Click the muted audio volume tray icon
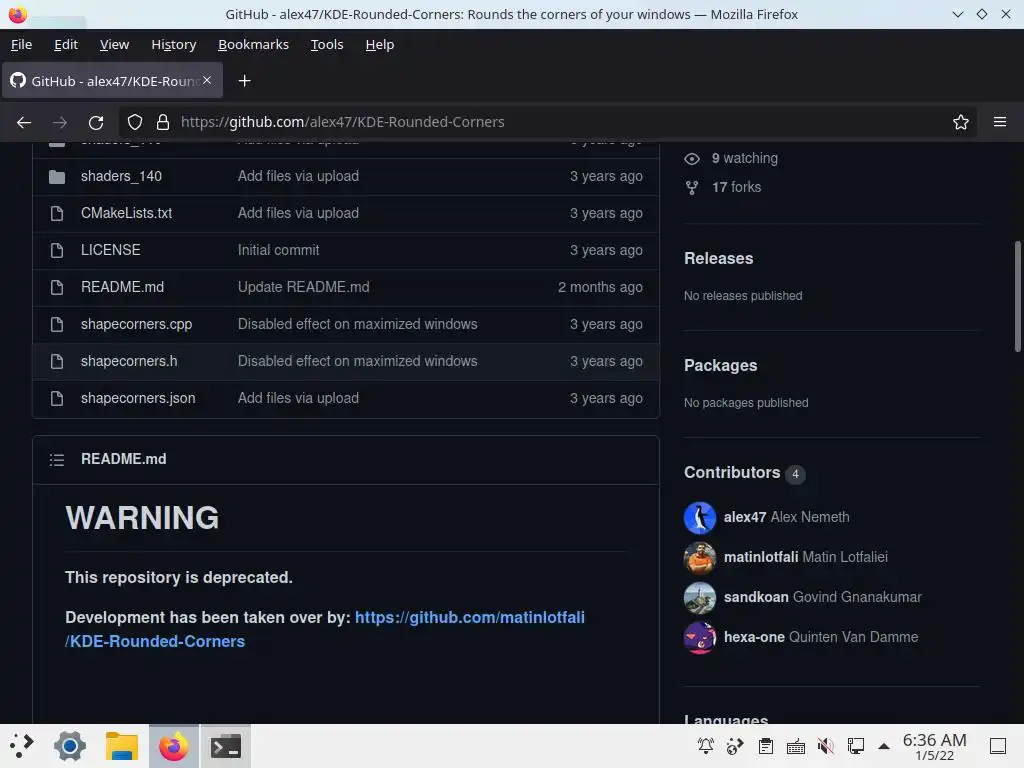1024x768 pixels. [826, 746]
